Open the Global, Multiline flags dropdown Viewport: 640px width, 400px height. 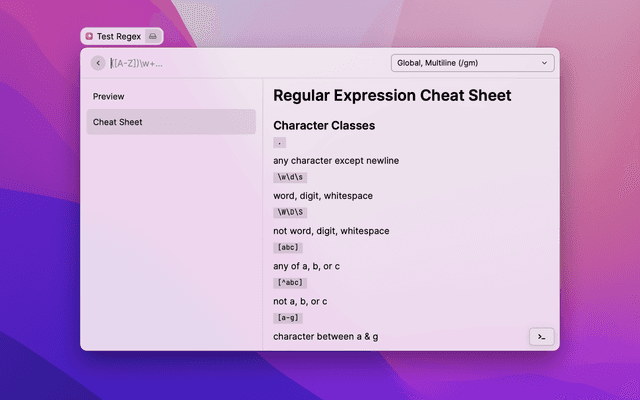[x=473, y=63]
